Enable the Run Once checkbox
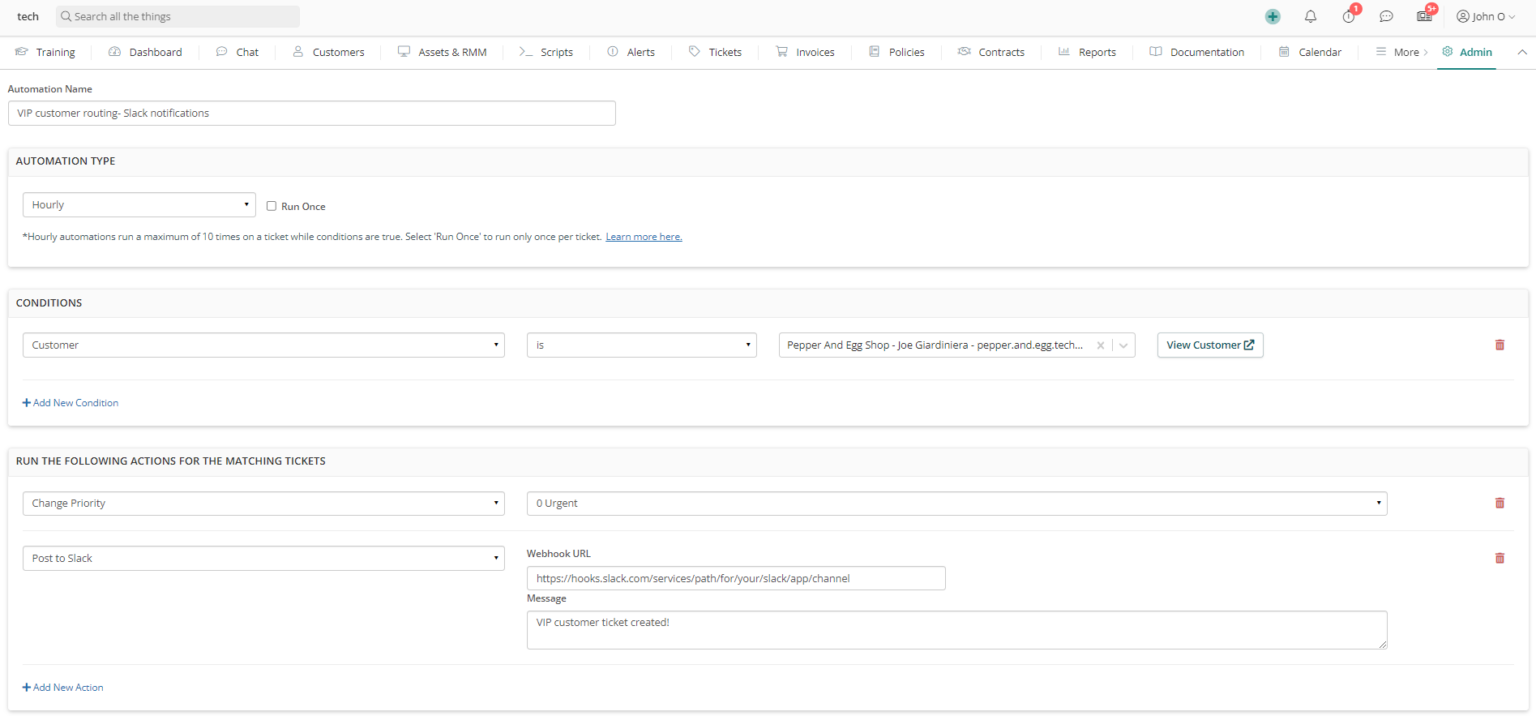This screenshot has height=716, width=1536. tap(272, 206)
